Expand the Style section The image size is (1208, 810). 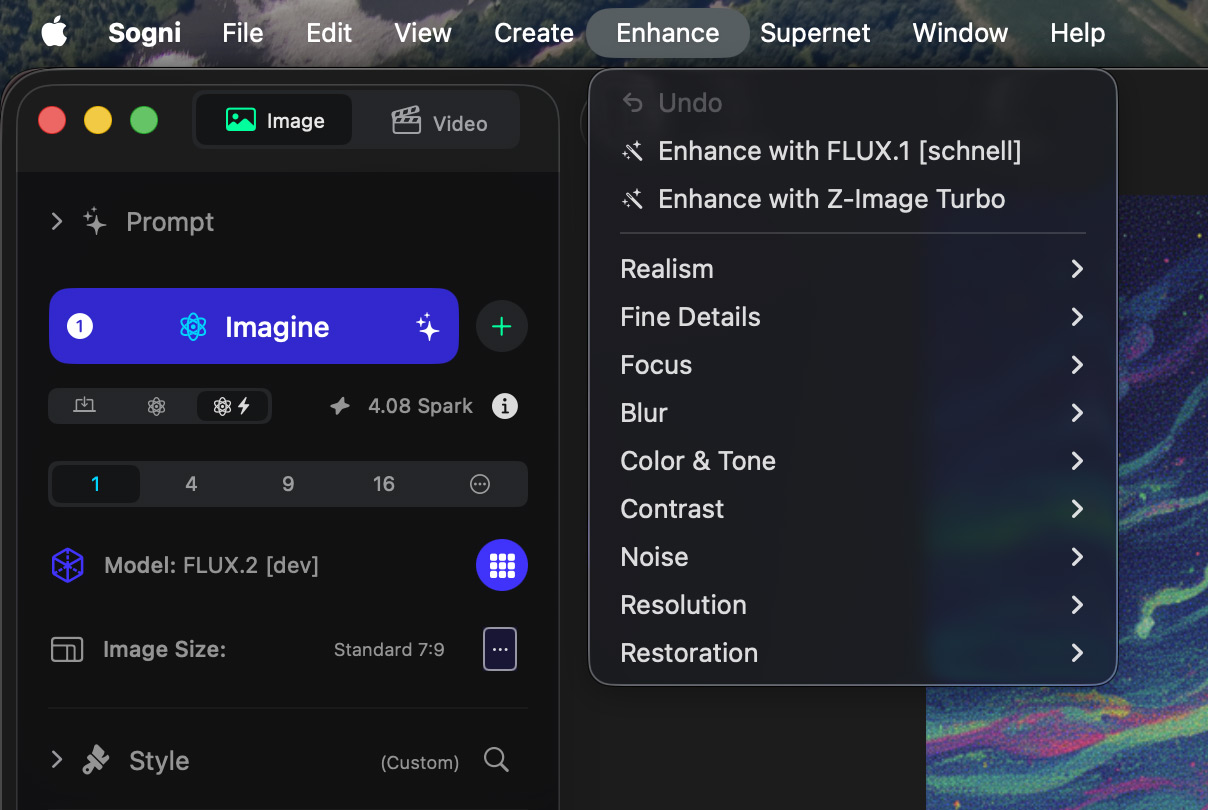point(57,760)
